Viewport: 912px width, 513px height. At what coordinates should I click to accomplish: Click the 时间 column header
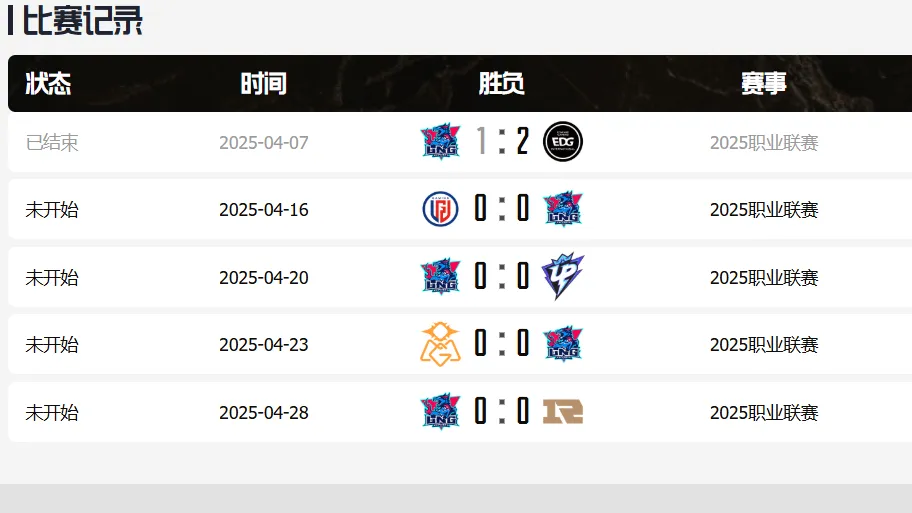263,84
